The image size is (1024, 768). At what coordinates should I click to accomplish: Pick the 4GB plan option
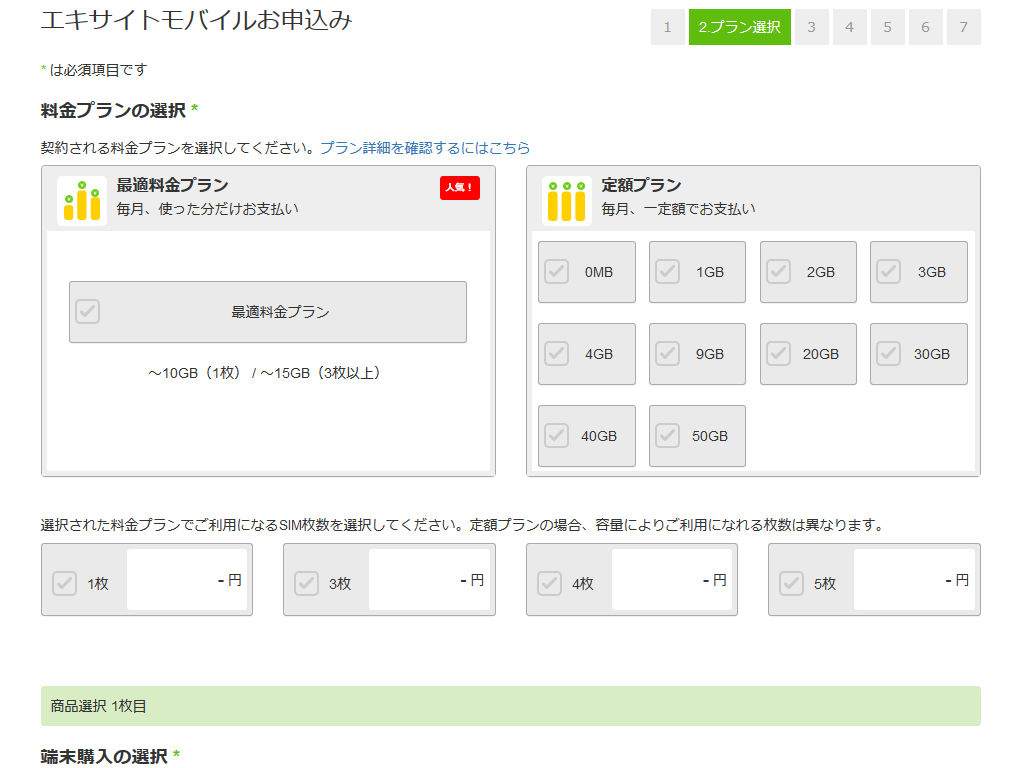click(586, 354)
